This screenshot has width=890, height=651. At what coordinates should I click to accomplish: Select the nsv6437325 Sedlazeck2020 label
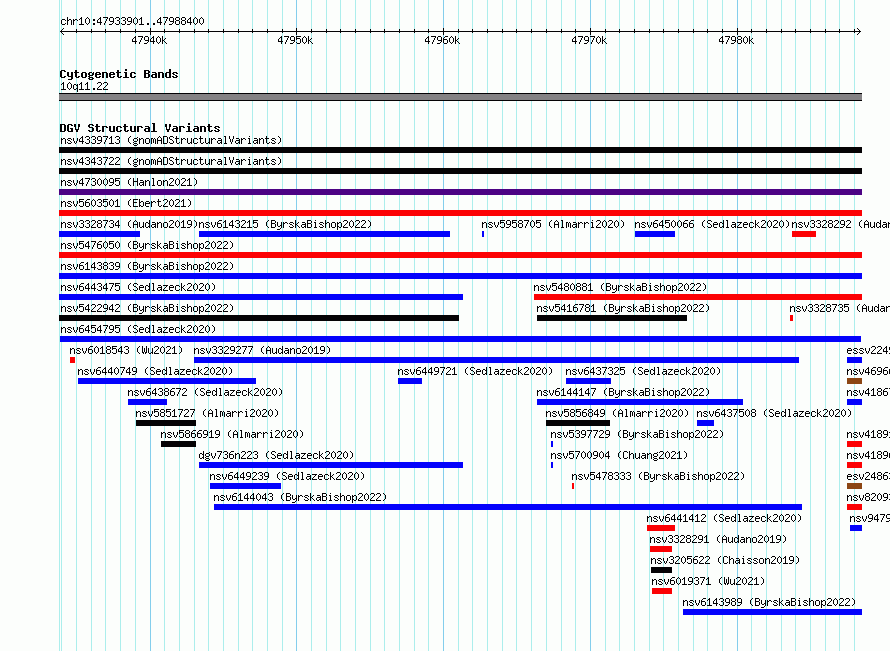[x=643, y=371]
